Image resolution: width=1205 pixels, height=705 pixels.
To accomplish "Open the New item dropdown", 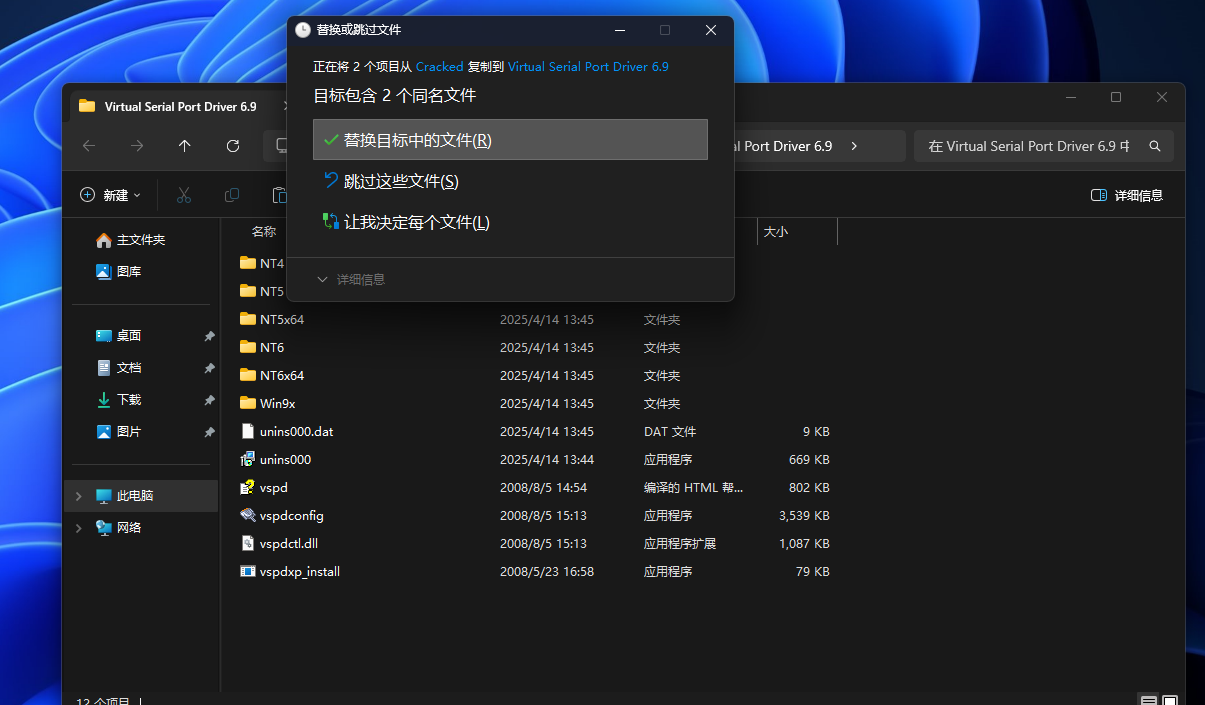I will pyautogui.click(x=111, y=195).
